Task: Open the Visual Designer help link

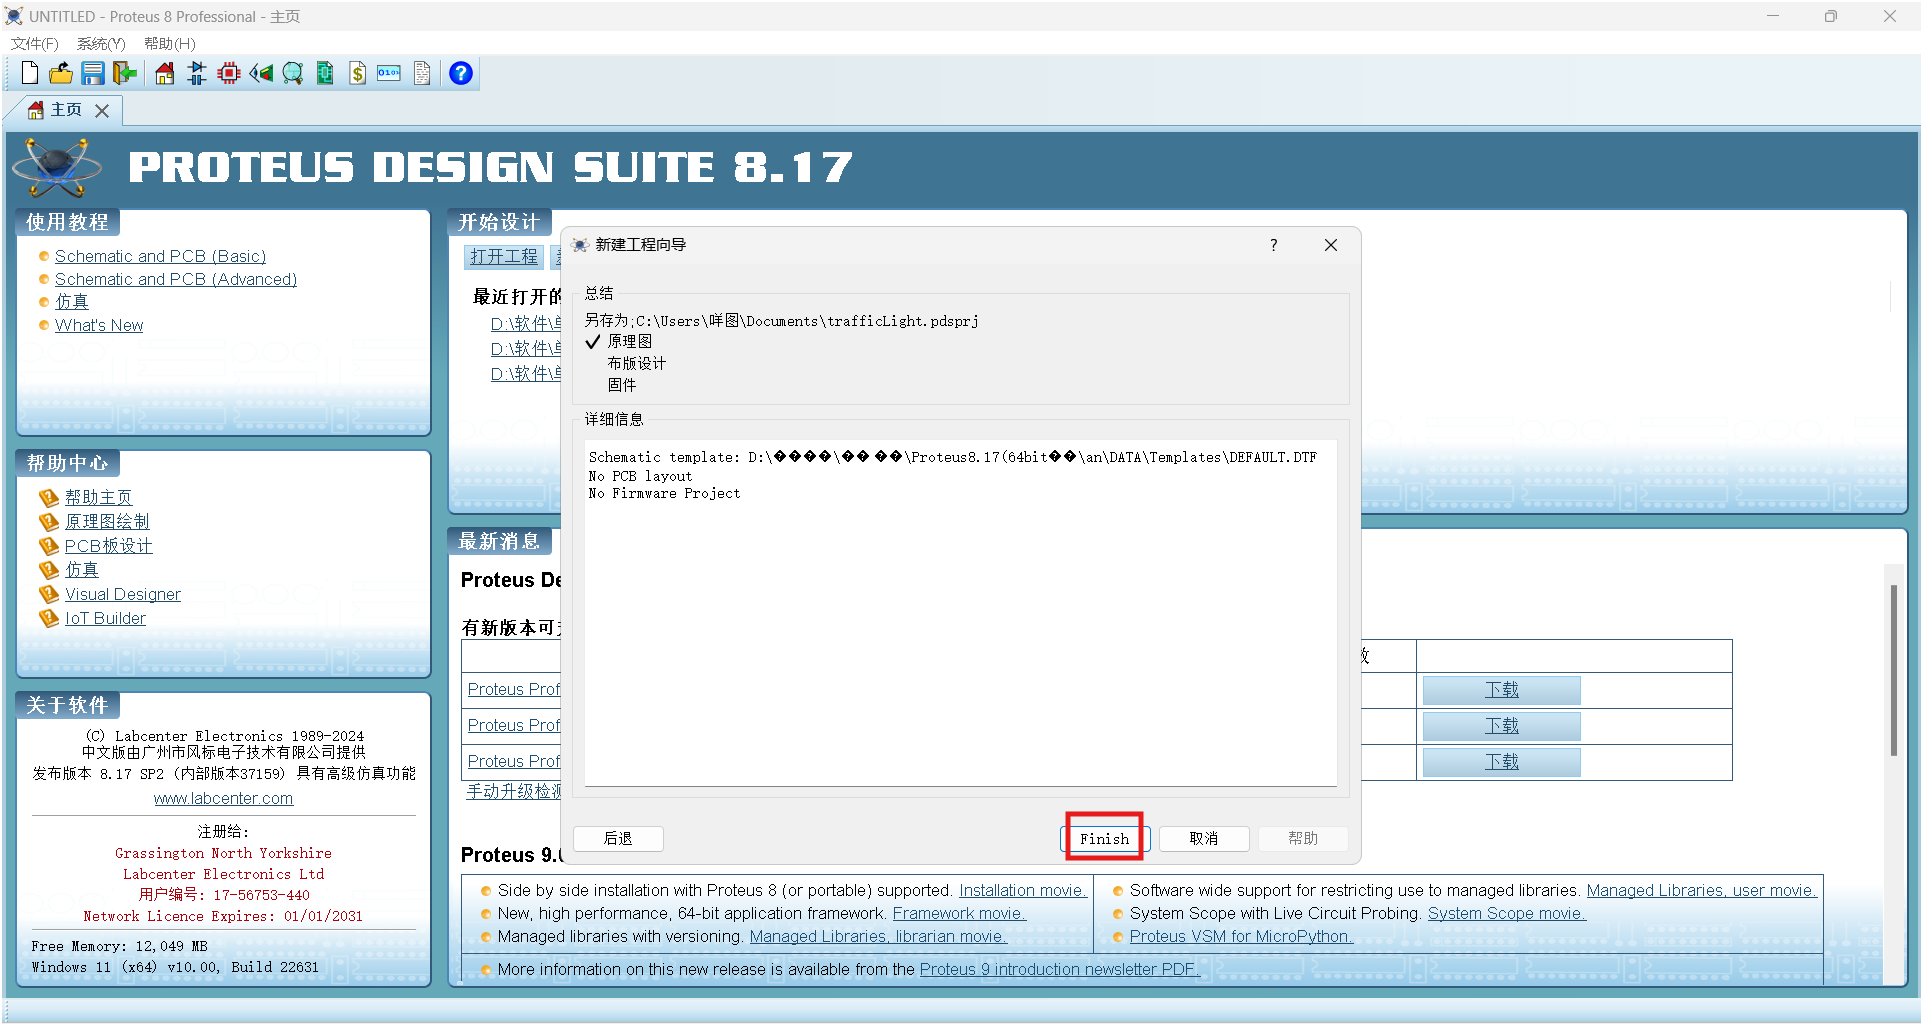Action: pos(123,594)
